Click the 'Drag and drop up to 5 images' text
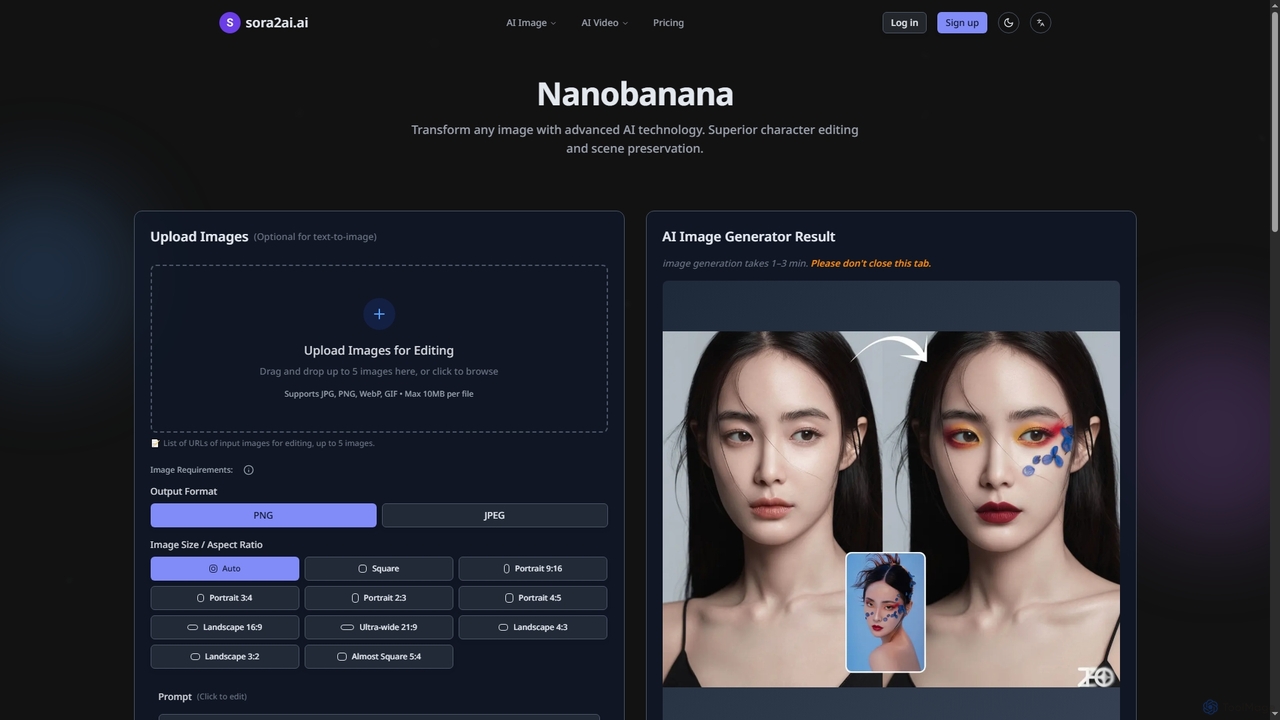This screenshot has height=720, width=1280. pyautogui.click(x=379, y=371)
